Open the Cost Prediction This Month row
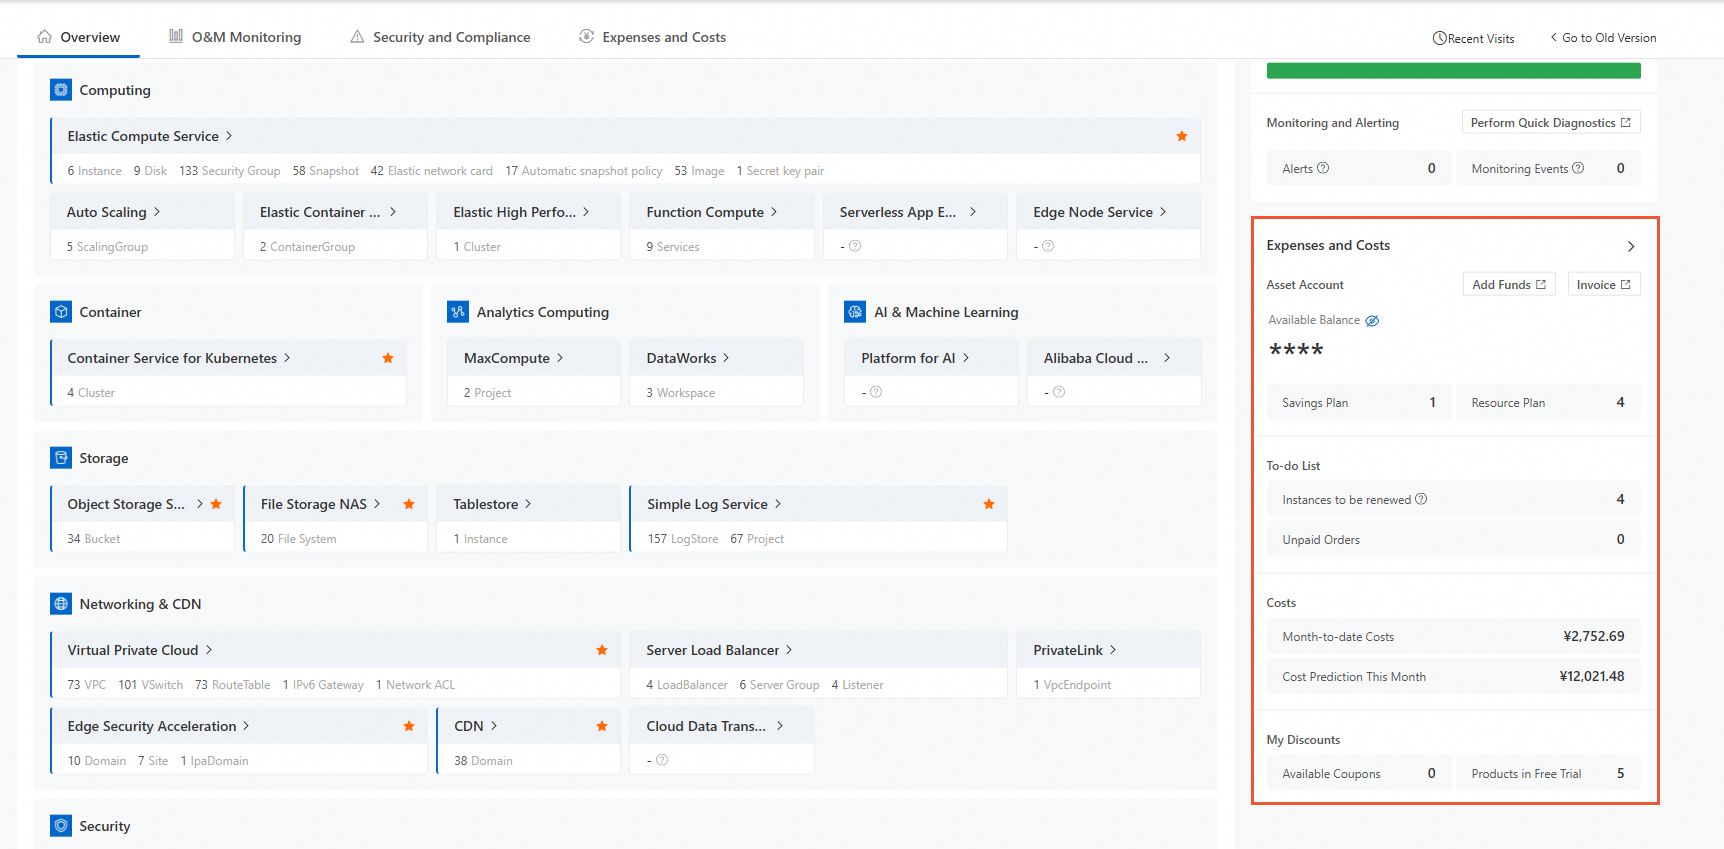The height and width of the screenshot is (849, 1724). coord(1453,677)
